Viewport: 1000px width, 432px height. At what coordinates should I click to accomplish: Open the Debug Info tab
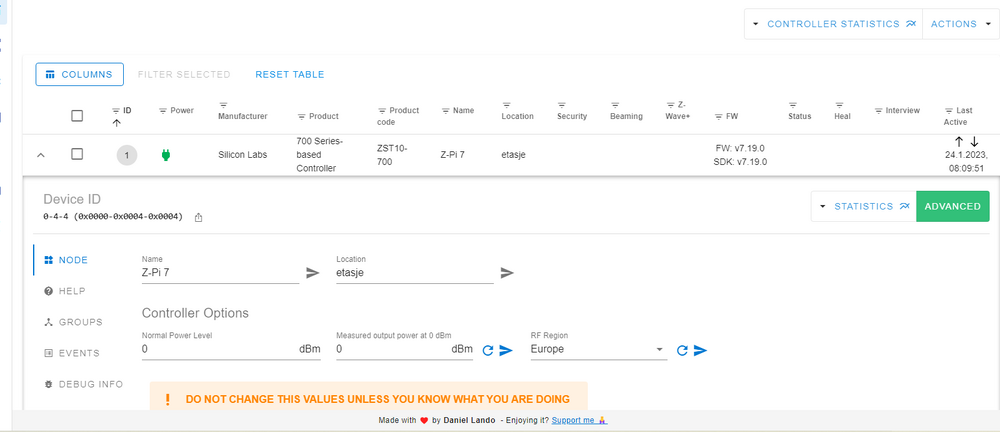(83, 384)
